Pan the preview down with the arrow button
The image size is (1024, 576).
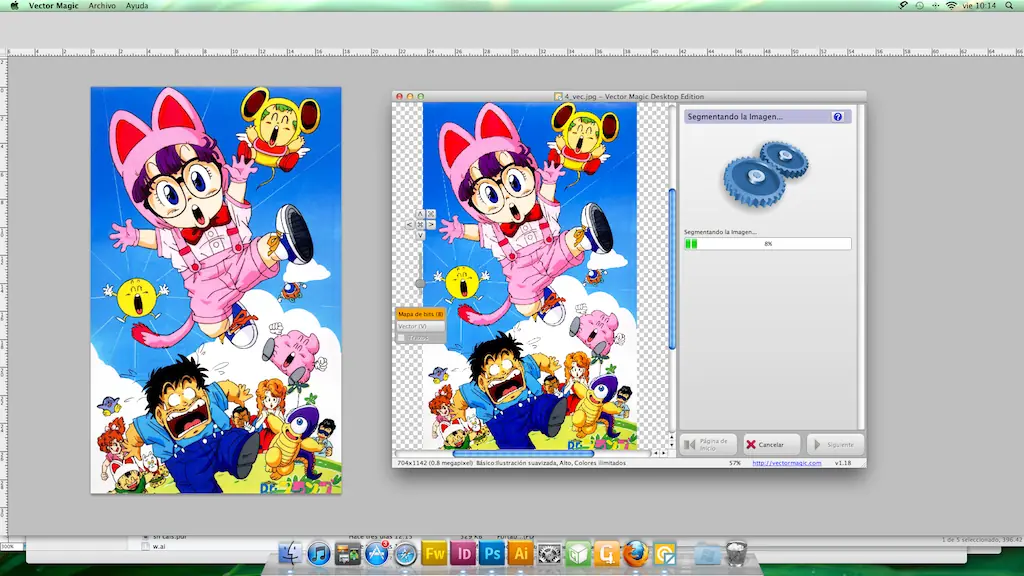pos(420,235)
